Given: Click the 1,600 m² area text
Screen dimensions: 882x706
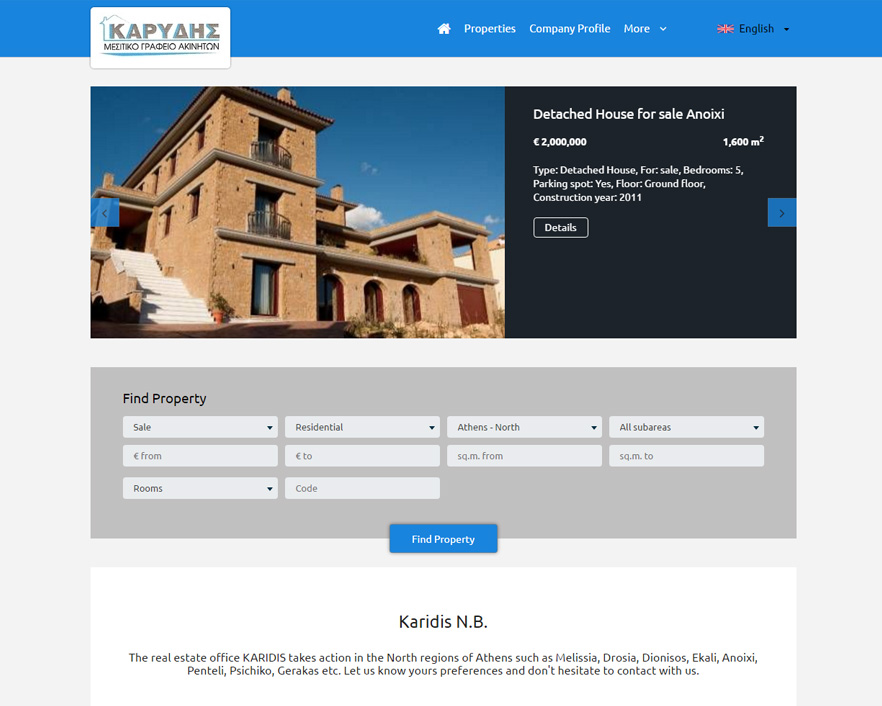Looking at the screenshot, I should tap(743, 141).
